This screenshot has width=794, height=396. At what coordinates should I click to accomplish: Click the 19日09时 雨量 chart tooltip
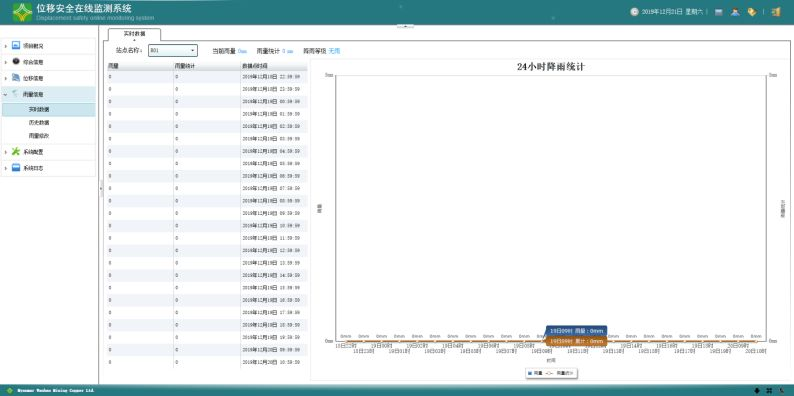(x=577, y=331)
